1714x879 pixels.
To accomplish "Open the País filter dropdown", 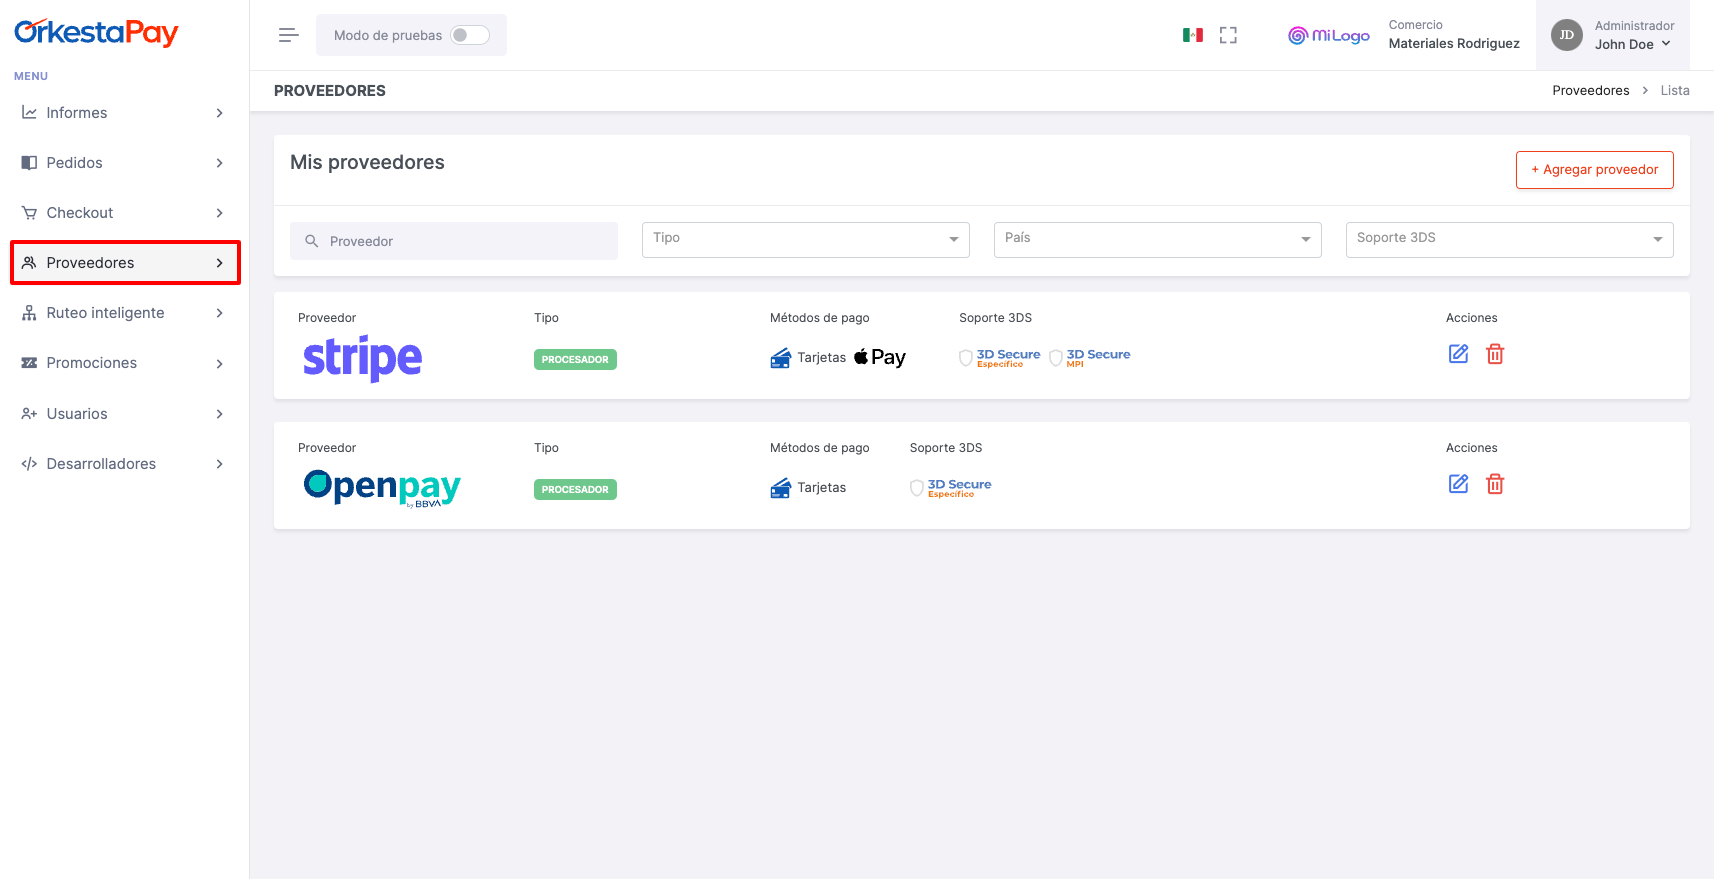I will point(1158,240).
